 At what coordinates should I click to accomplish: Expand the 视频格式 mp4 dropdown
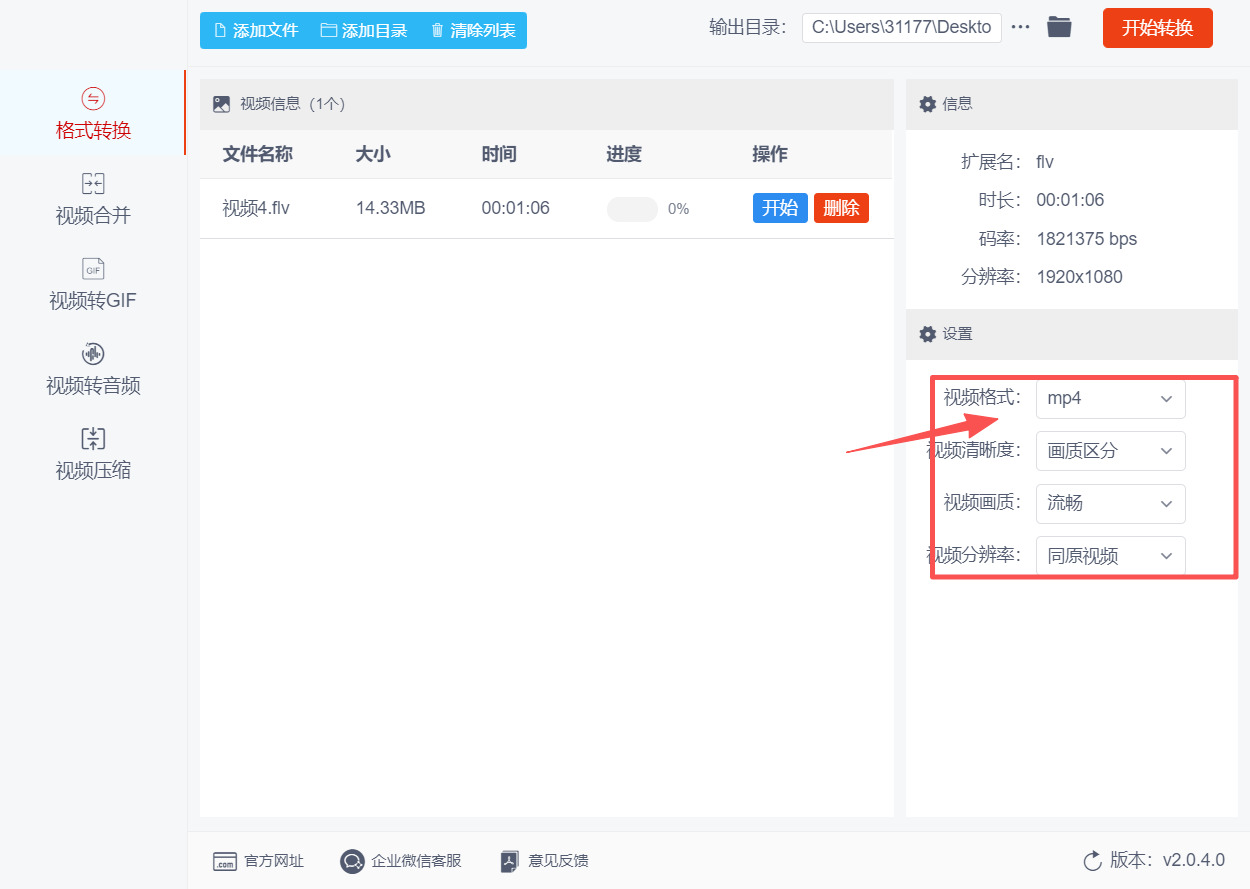pyautogui.click(x=1110, y=399)
